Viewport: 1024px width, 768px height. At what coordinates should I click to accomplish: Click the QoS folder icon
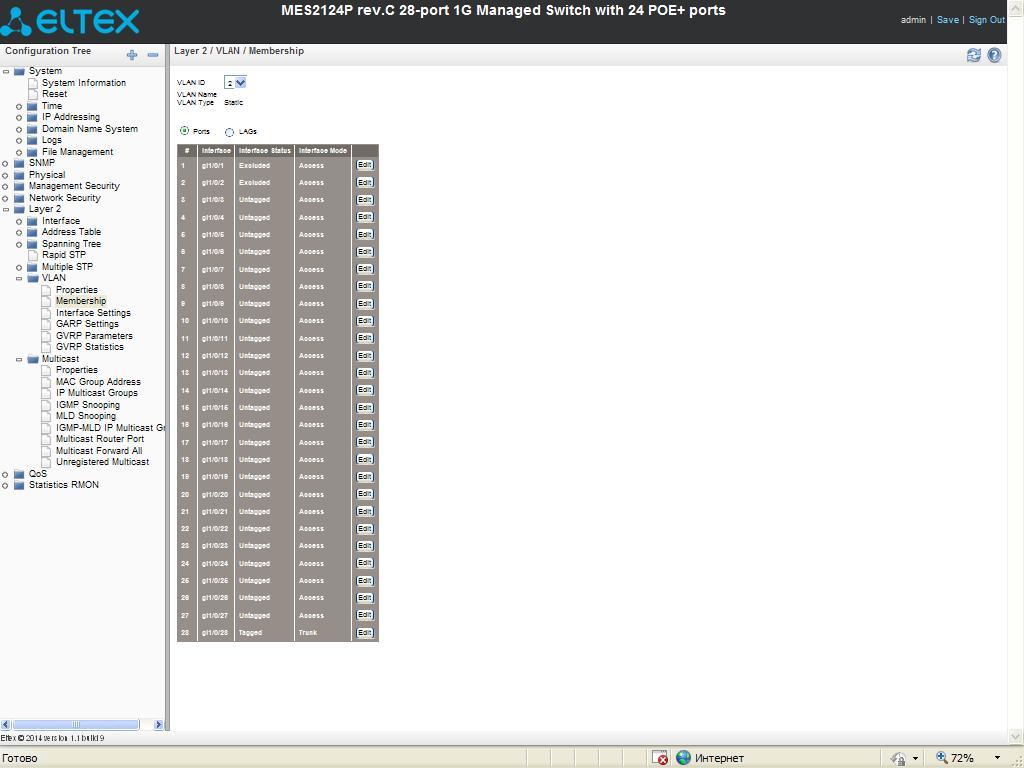(19, 474)
